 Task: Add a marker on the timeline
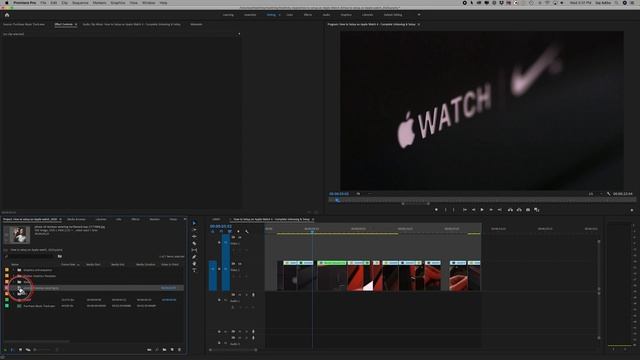coord(238,232)
